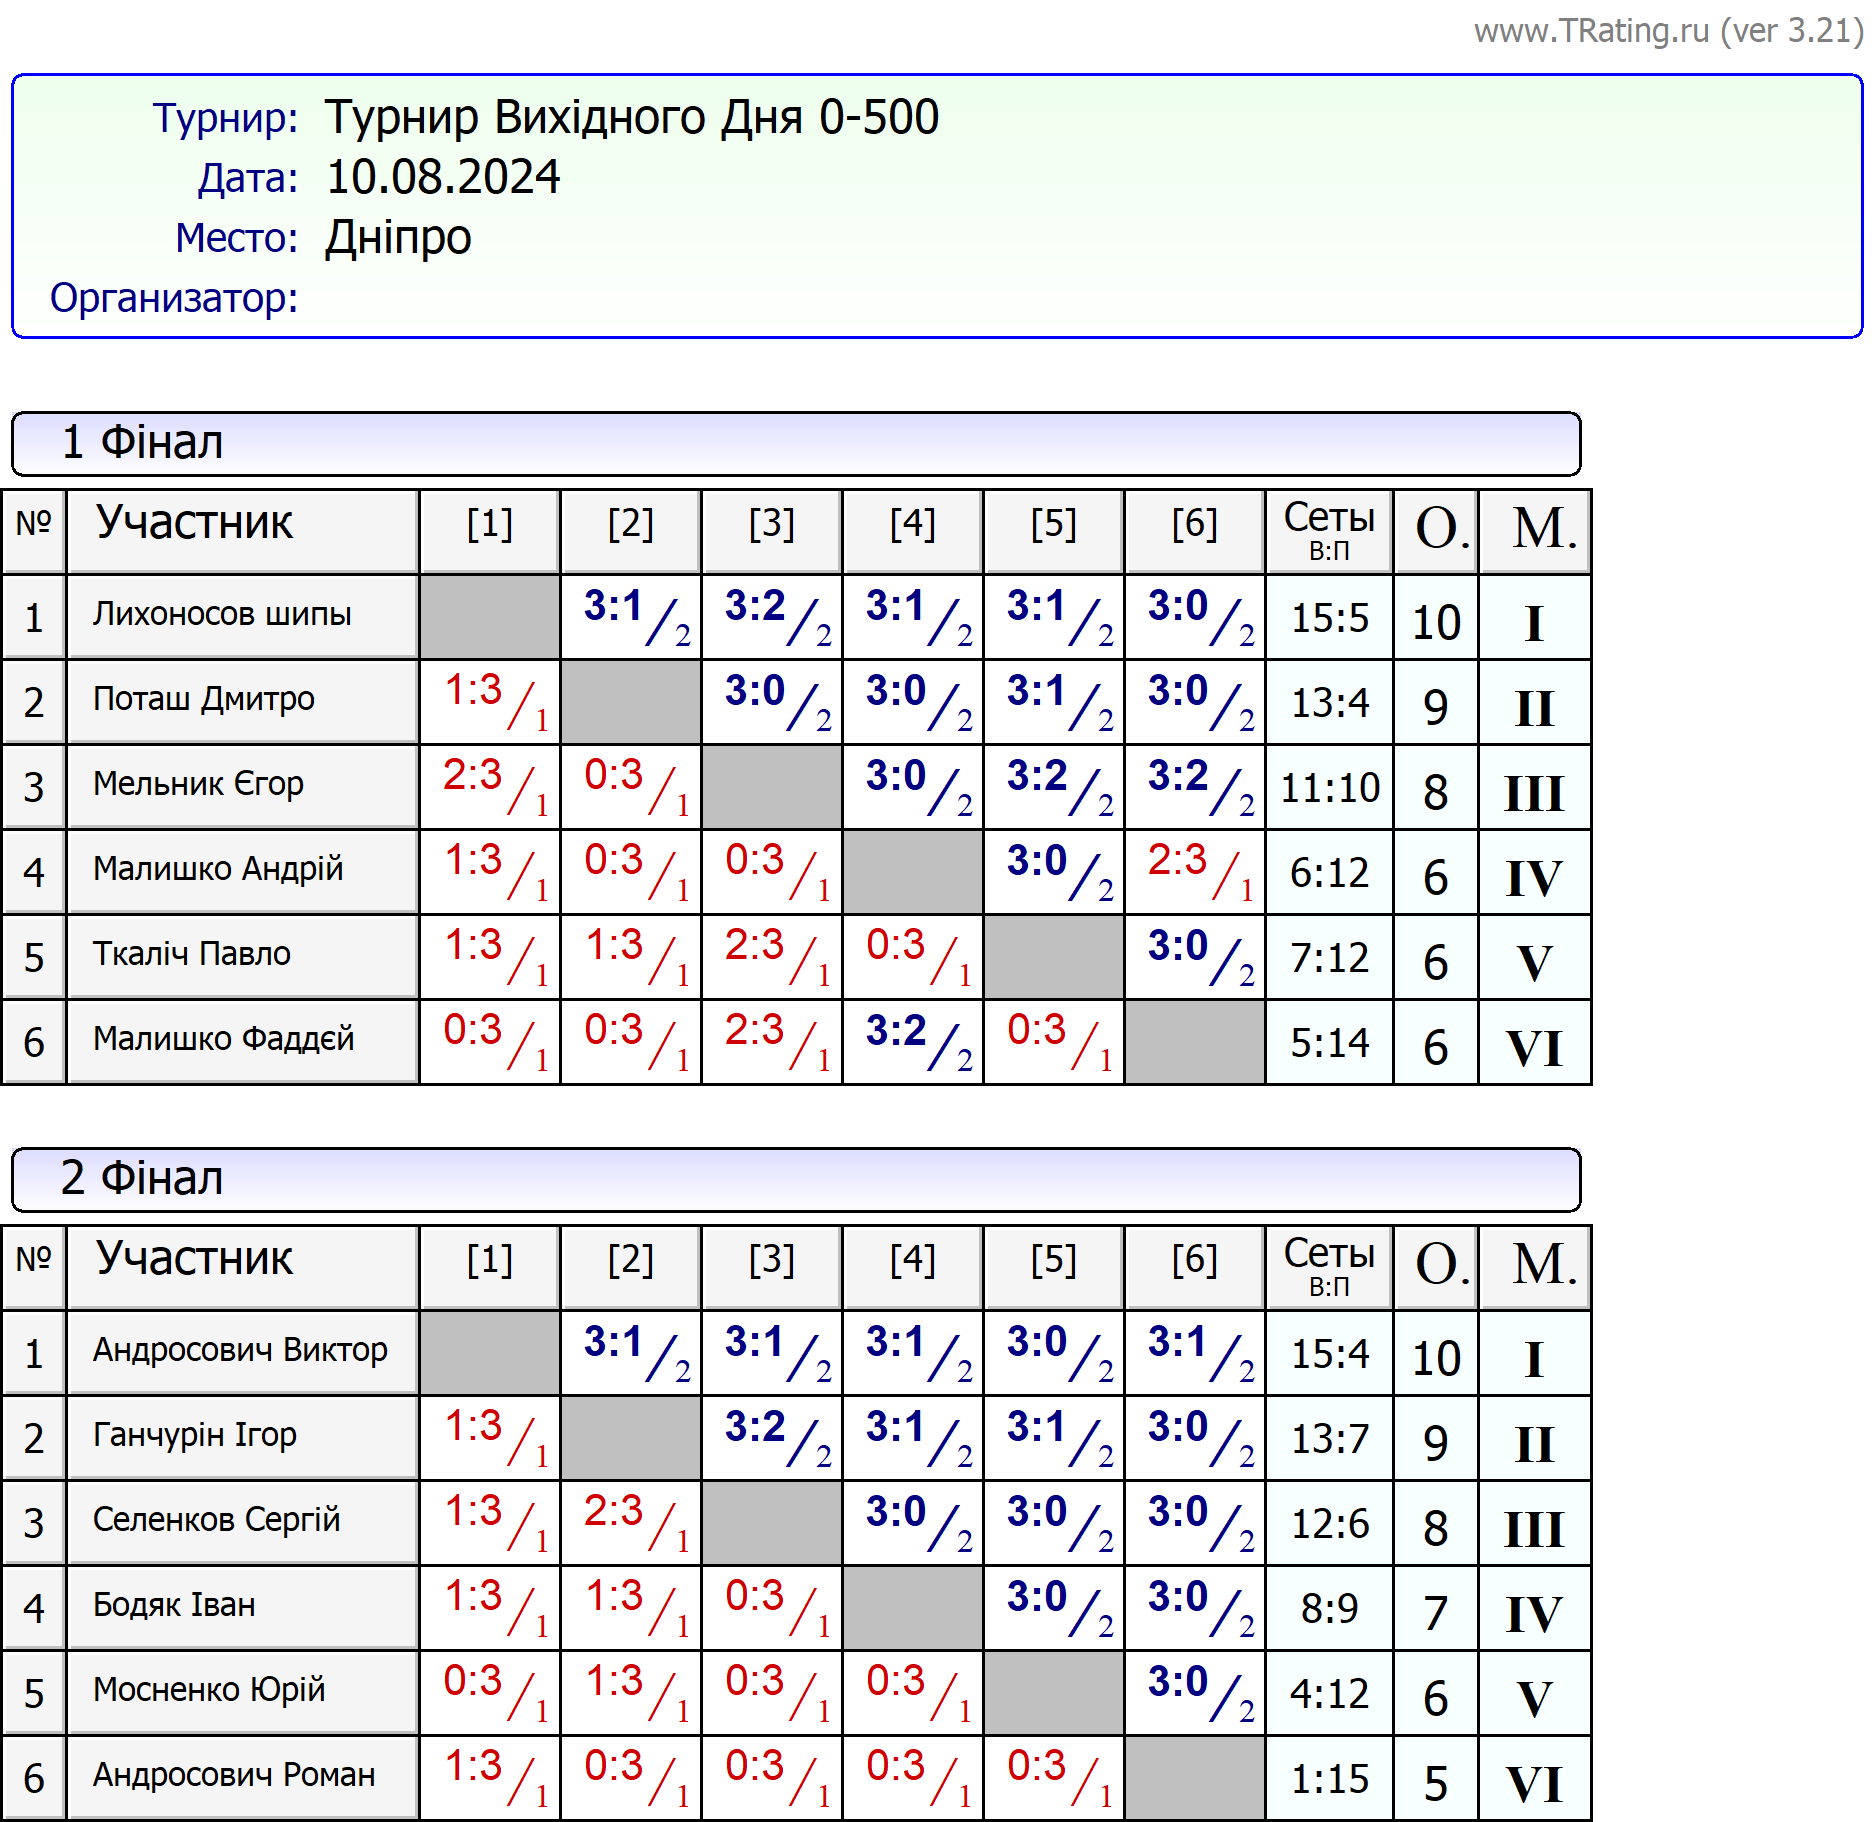Screen dimensions: 1875x1822
Task: Click the location value 'Дніпро'
Action: [398, 237]
